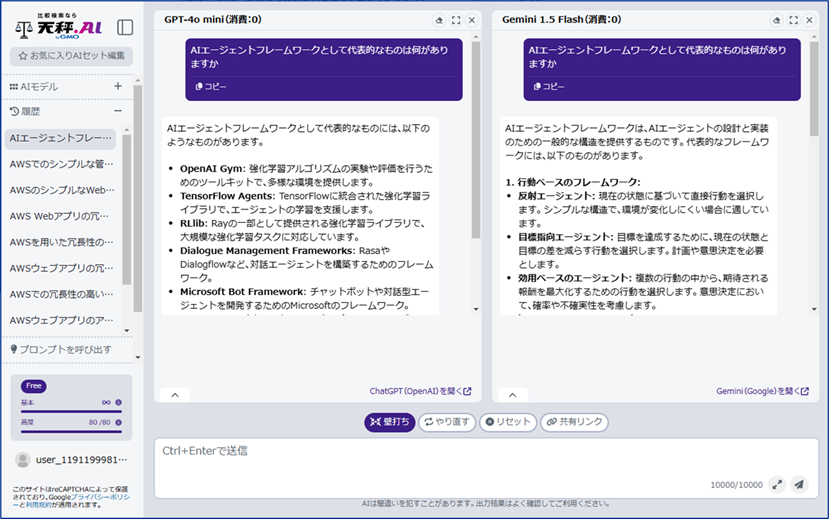
Task: Click the やり直す button
Action: click(447, 422)
